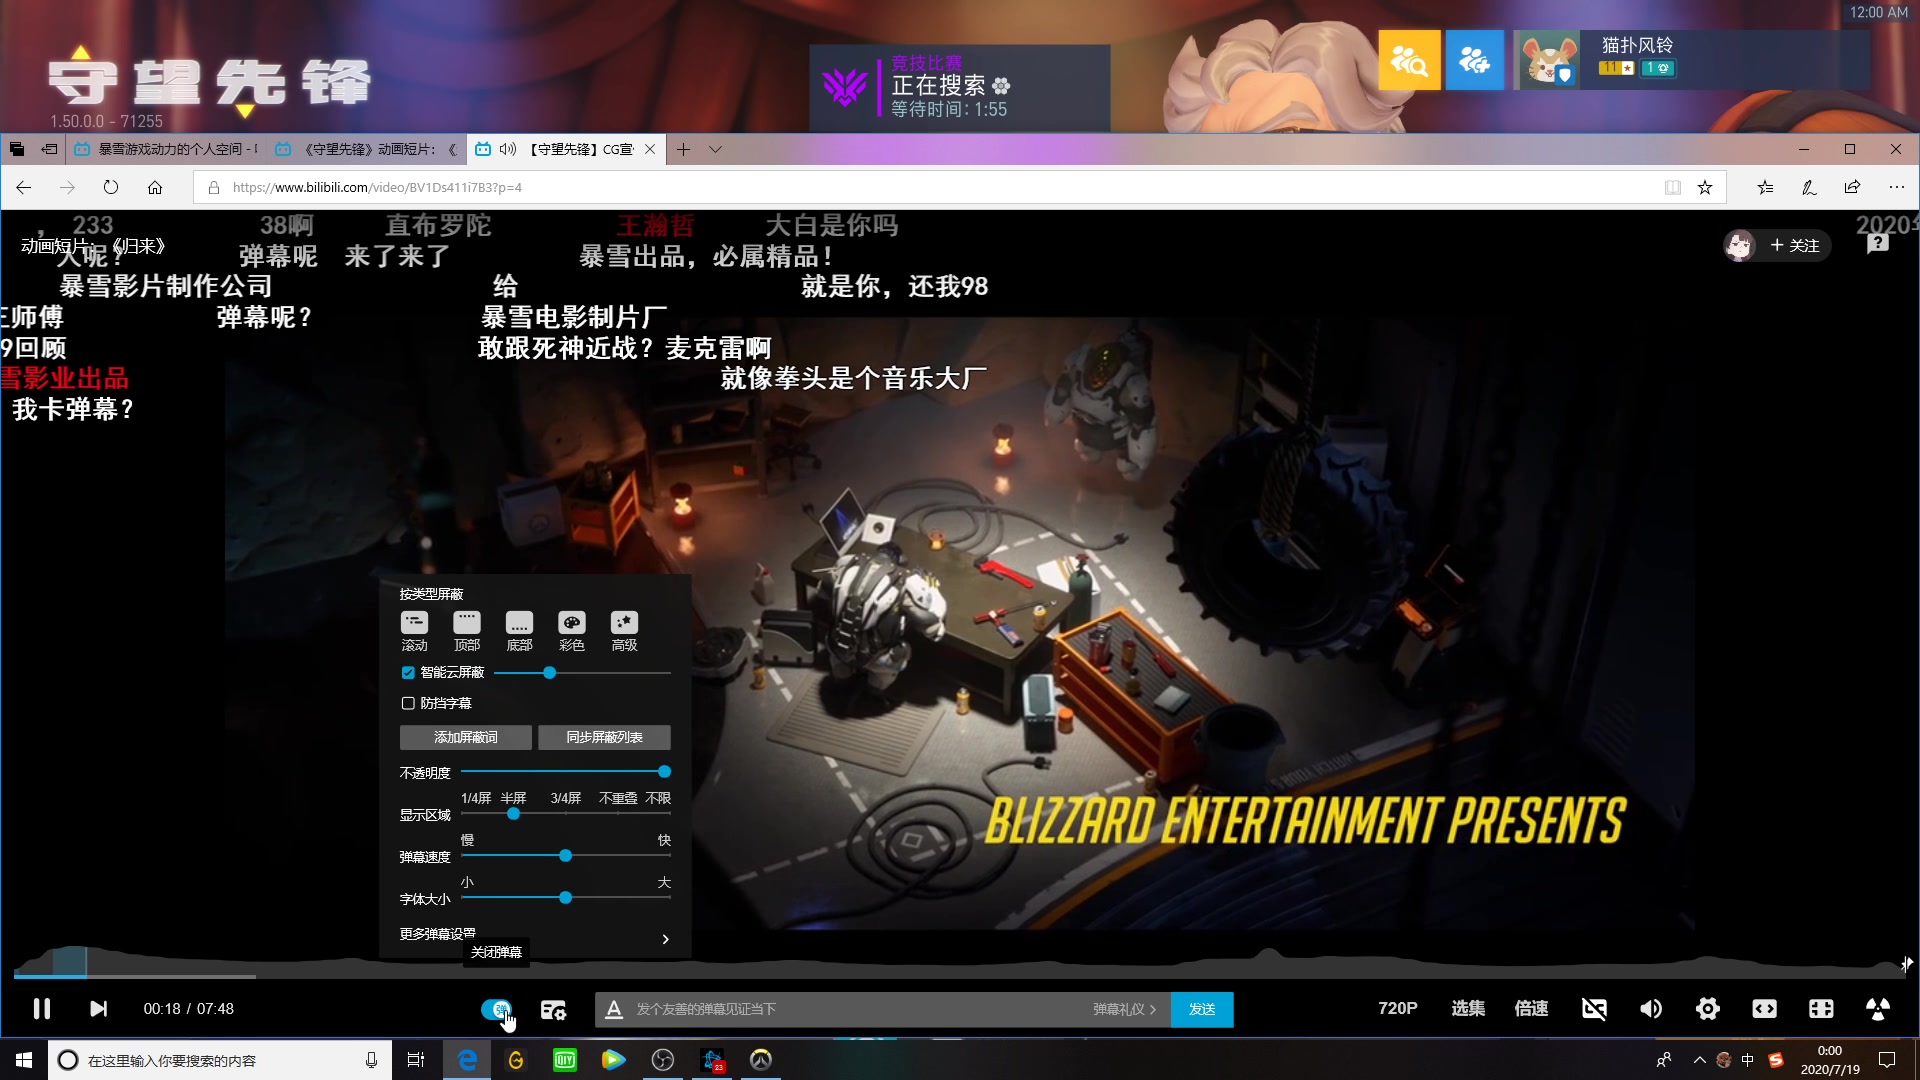
Task: Uncheck 智能云屏蔽 checkbox
Action: [408, 673]
